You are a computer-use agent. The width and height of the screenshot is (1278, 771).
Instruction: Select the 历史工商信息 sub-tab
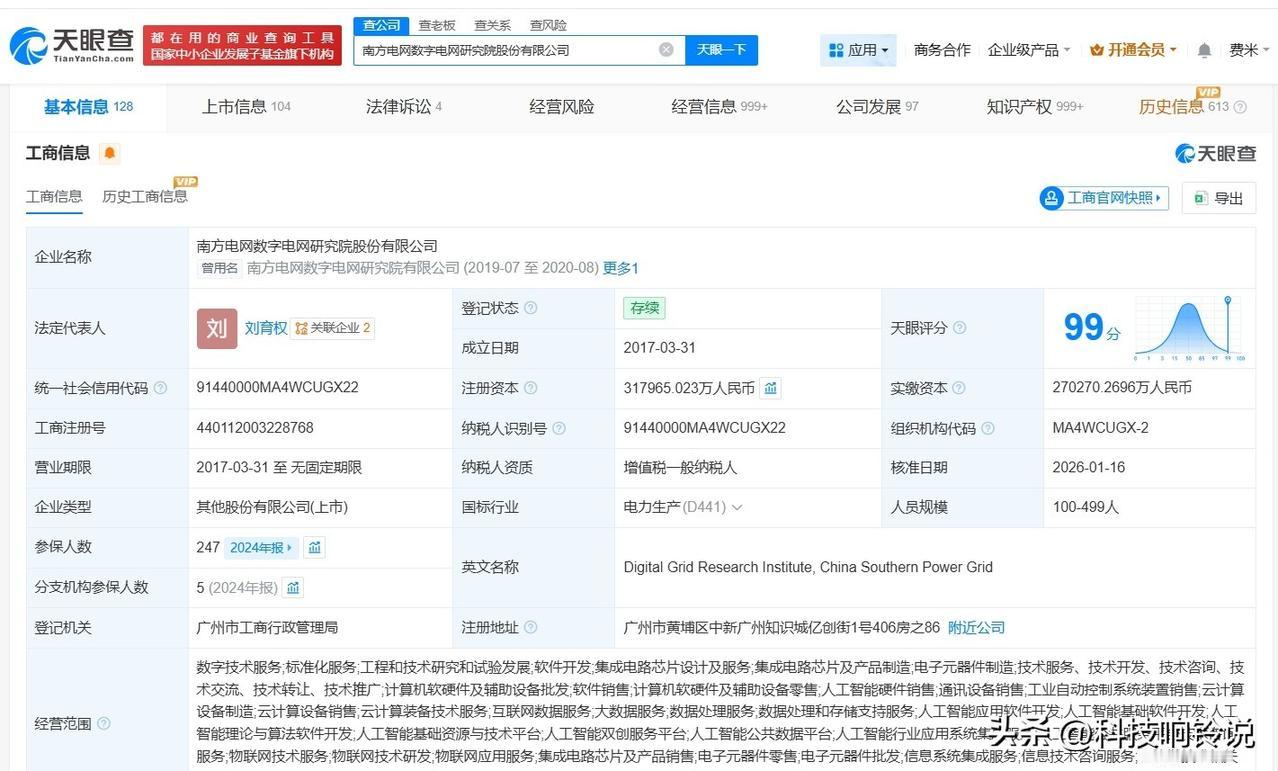coord(145,196)
